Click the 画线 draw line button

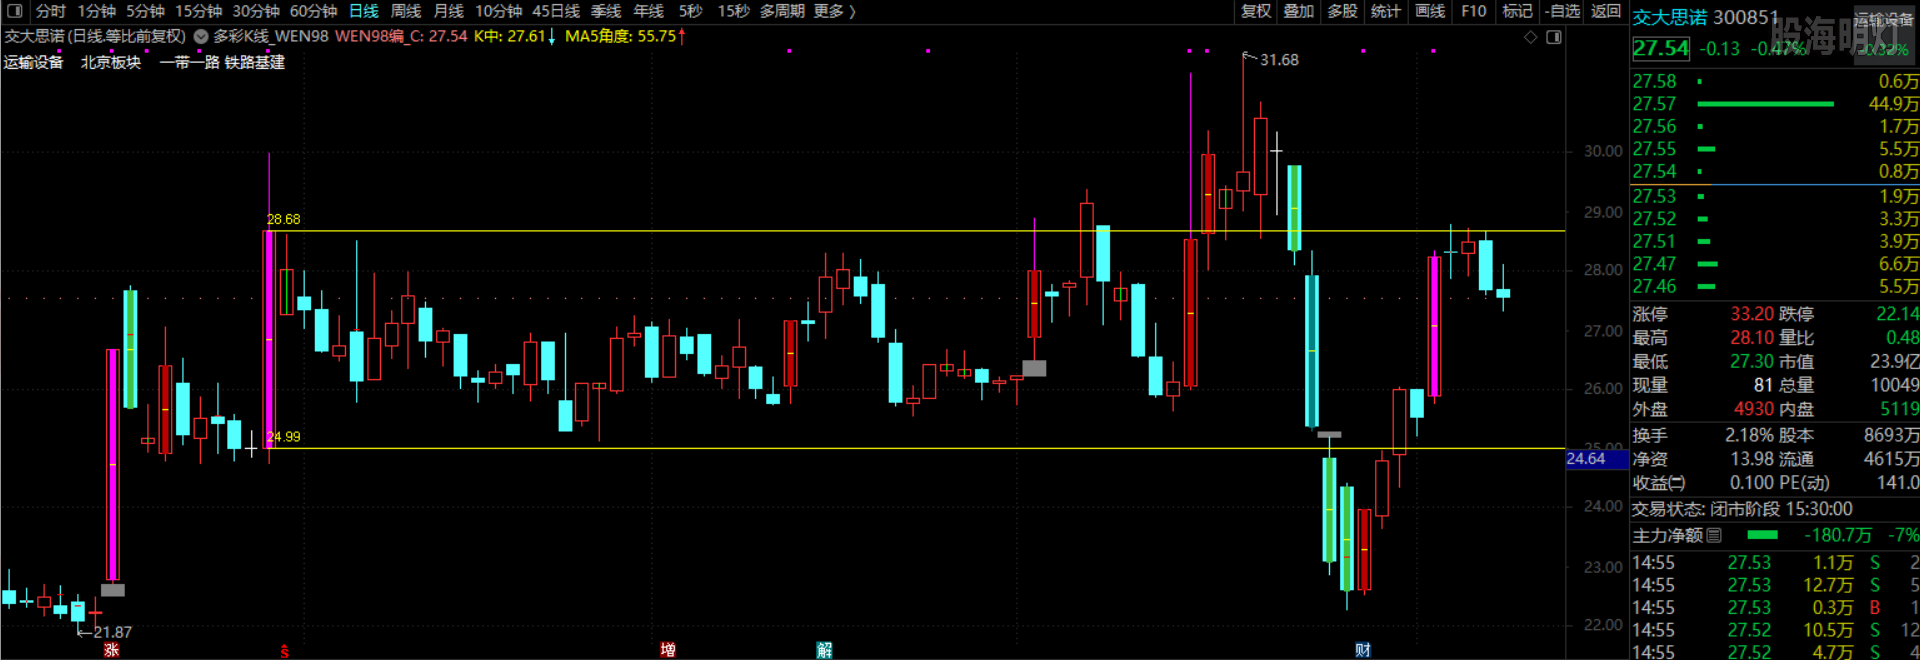point(1430,11)
